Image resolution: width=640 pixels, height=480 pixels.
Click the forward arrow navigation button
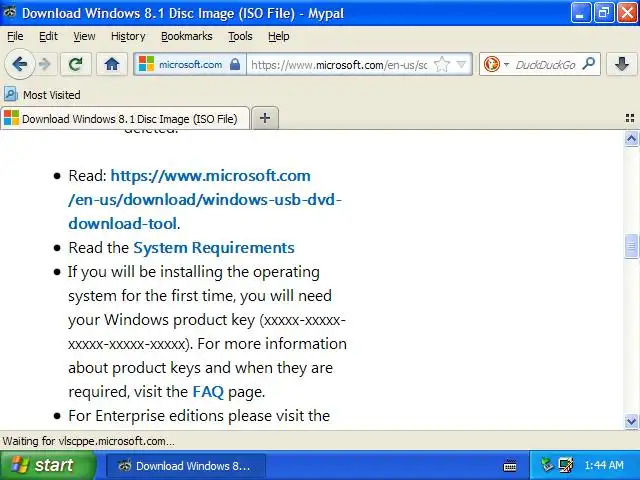tap(44, 64)
